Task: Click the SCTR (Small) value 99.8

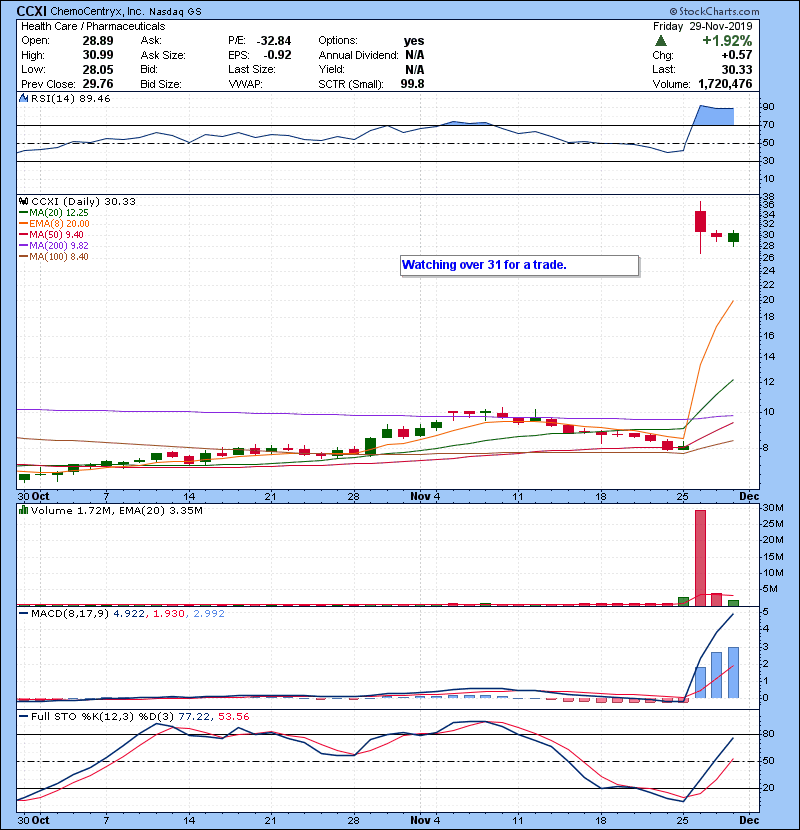Action: coord(412,84)
